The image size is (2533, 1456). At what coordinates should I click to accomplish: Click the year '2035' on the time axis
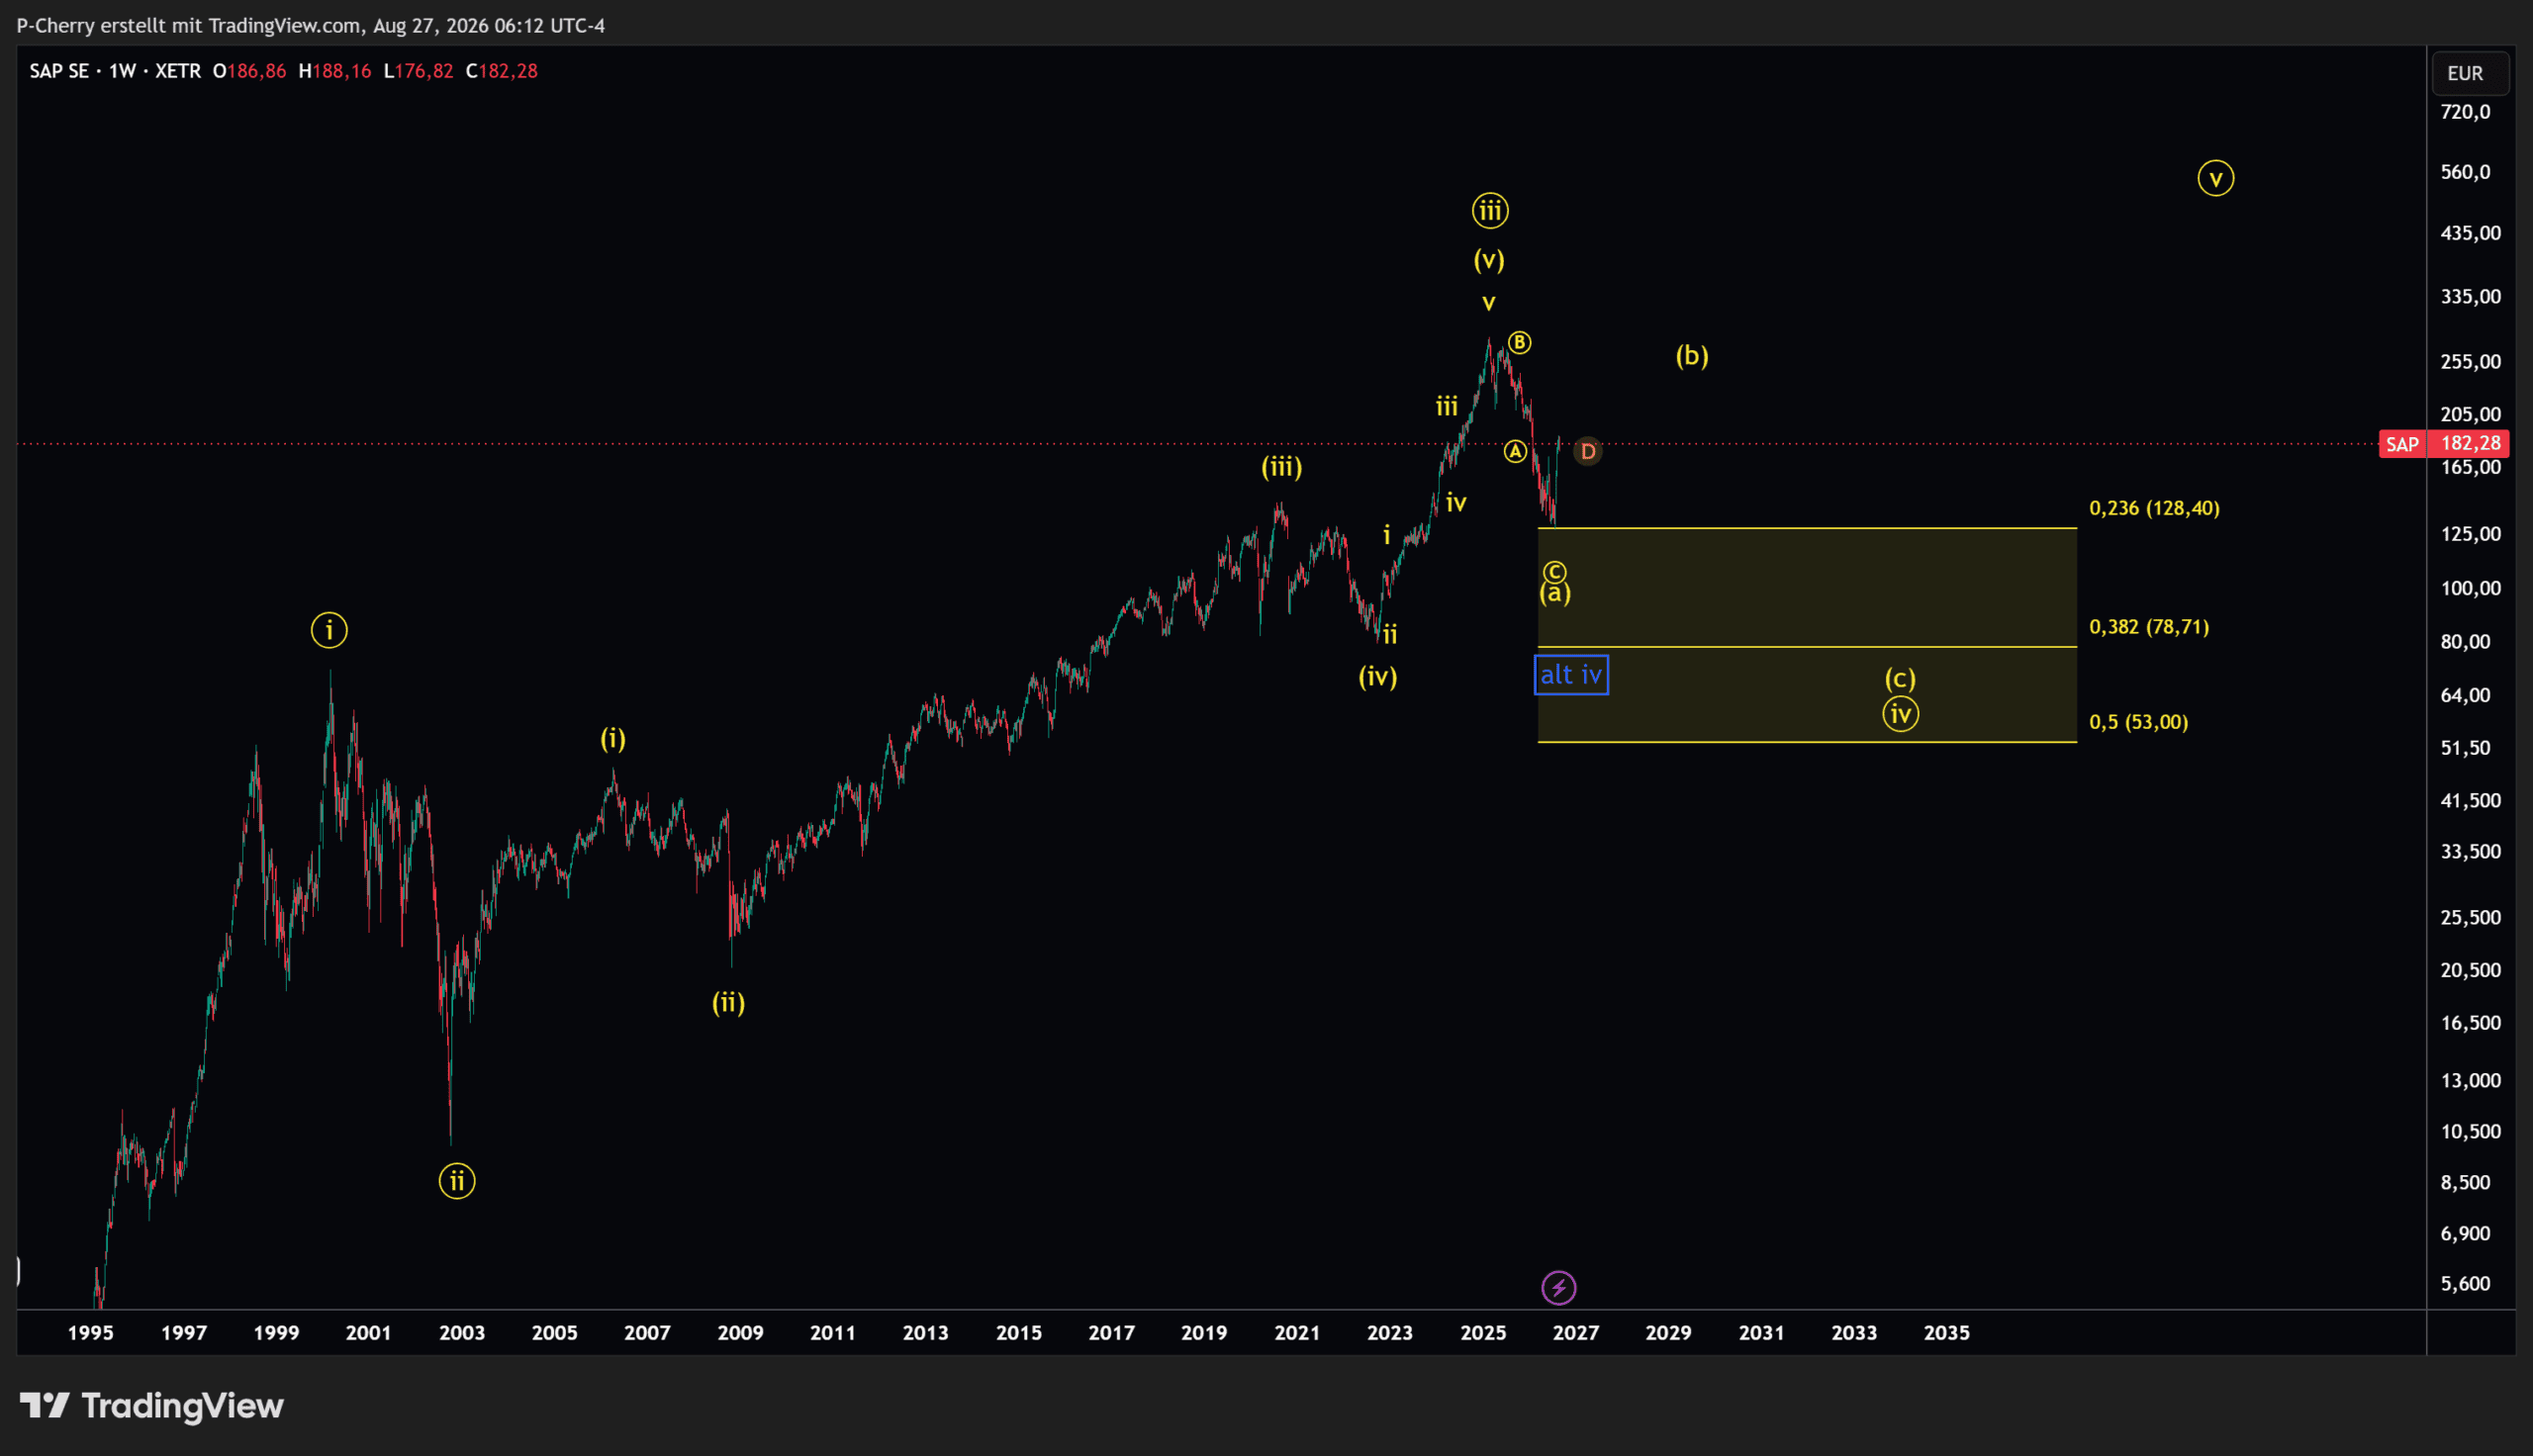coord(1947,1333)
